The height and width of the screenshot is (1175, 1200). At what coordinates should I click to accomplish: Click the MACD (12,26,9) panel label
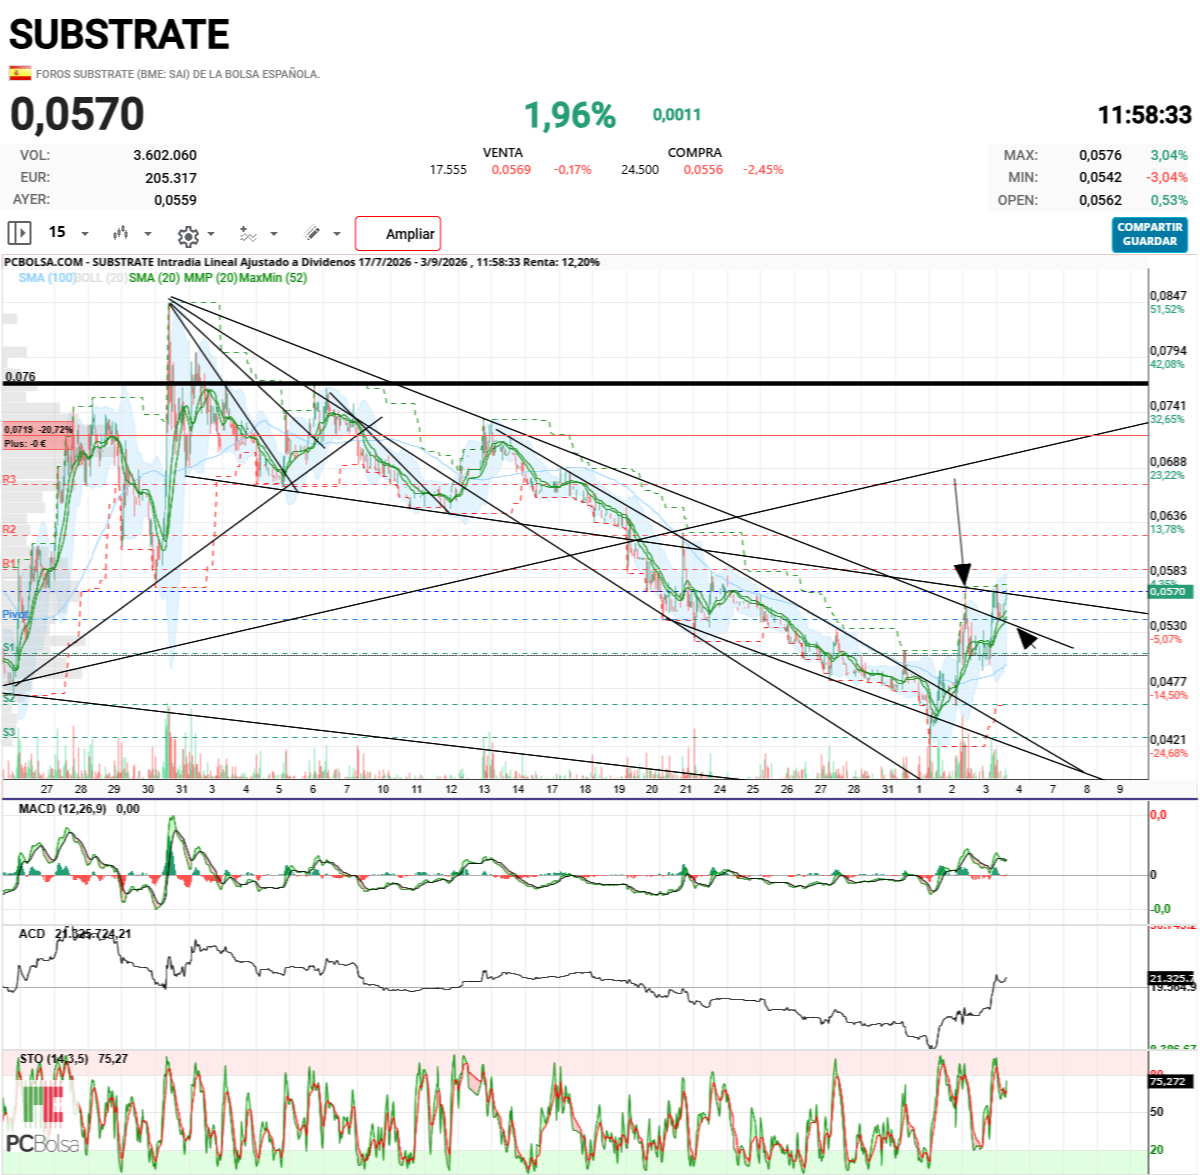(62, 808)
